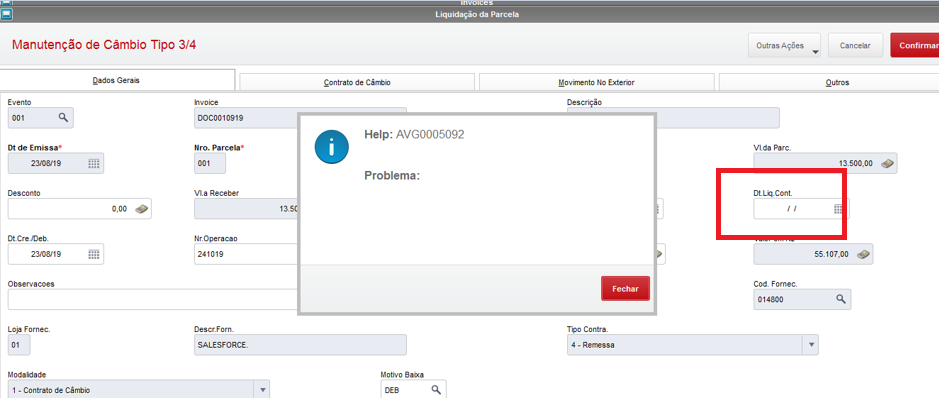Open lookup magnifier in Motivo Baixa field
This screenshot has height=398, width=939.
coord(436,390)
